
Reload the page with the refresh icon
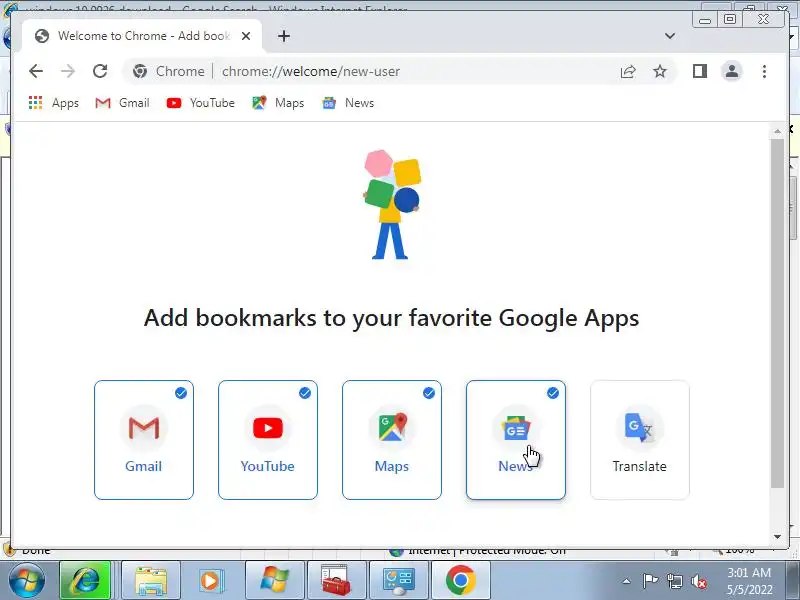tap(100, 71)
